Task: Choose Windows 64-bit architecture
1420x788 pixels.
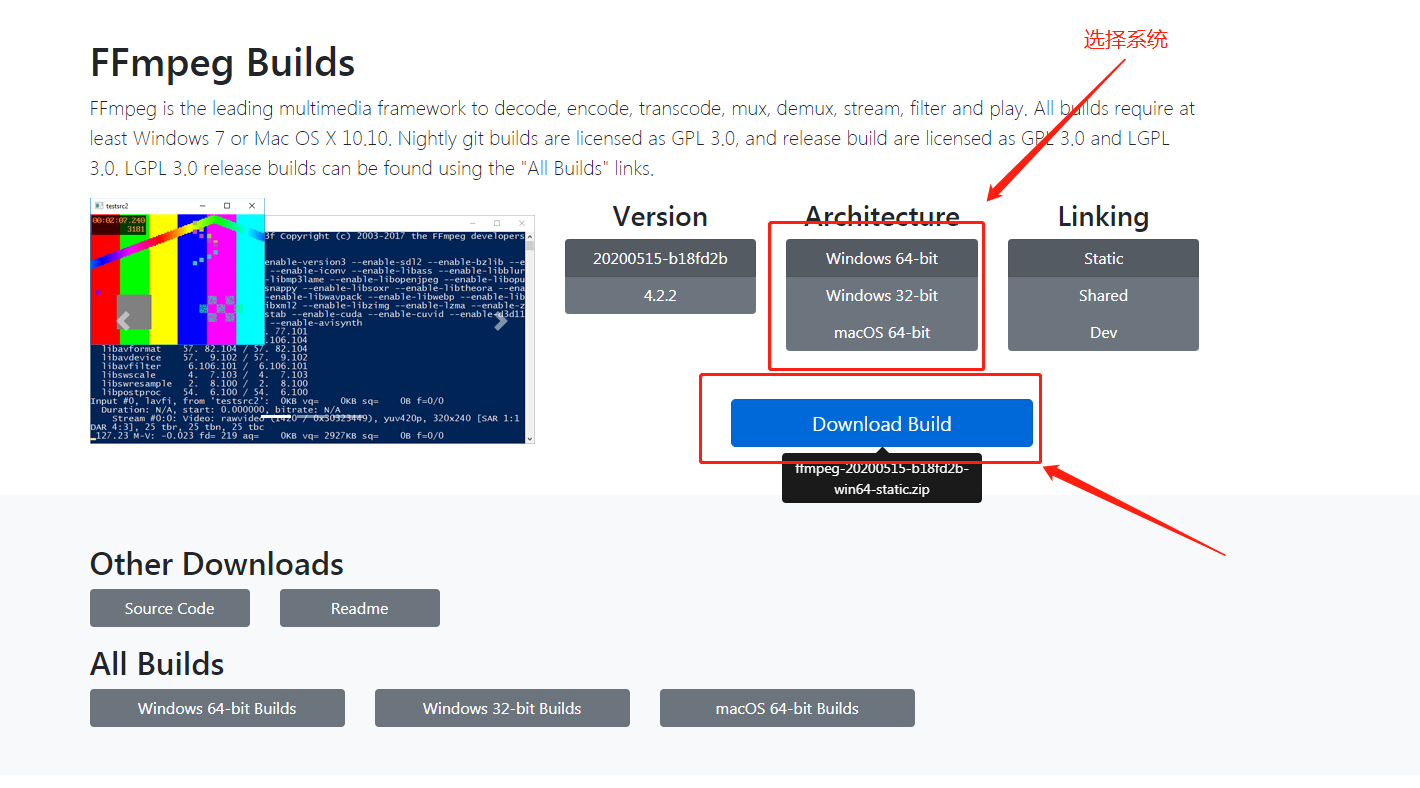Action: tap(882, 258)
